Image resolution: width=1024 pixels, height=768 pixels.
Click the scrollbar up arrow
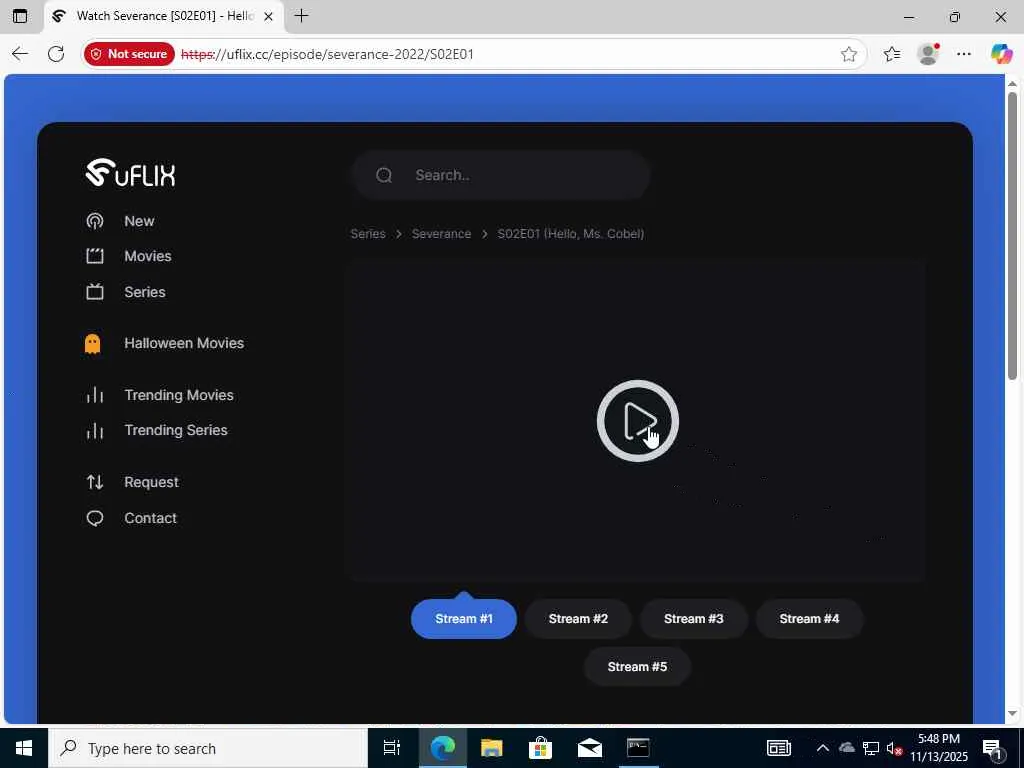click(x=1012, y=84)
